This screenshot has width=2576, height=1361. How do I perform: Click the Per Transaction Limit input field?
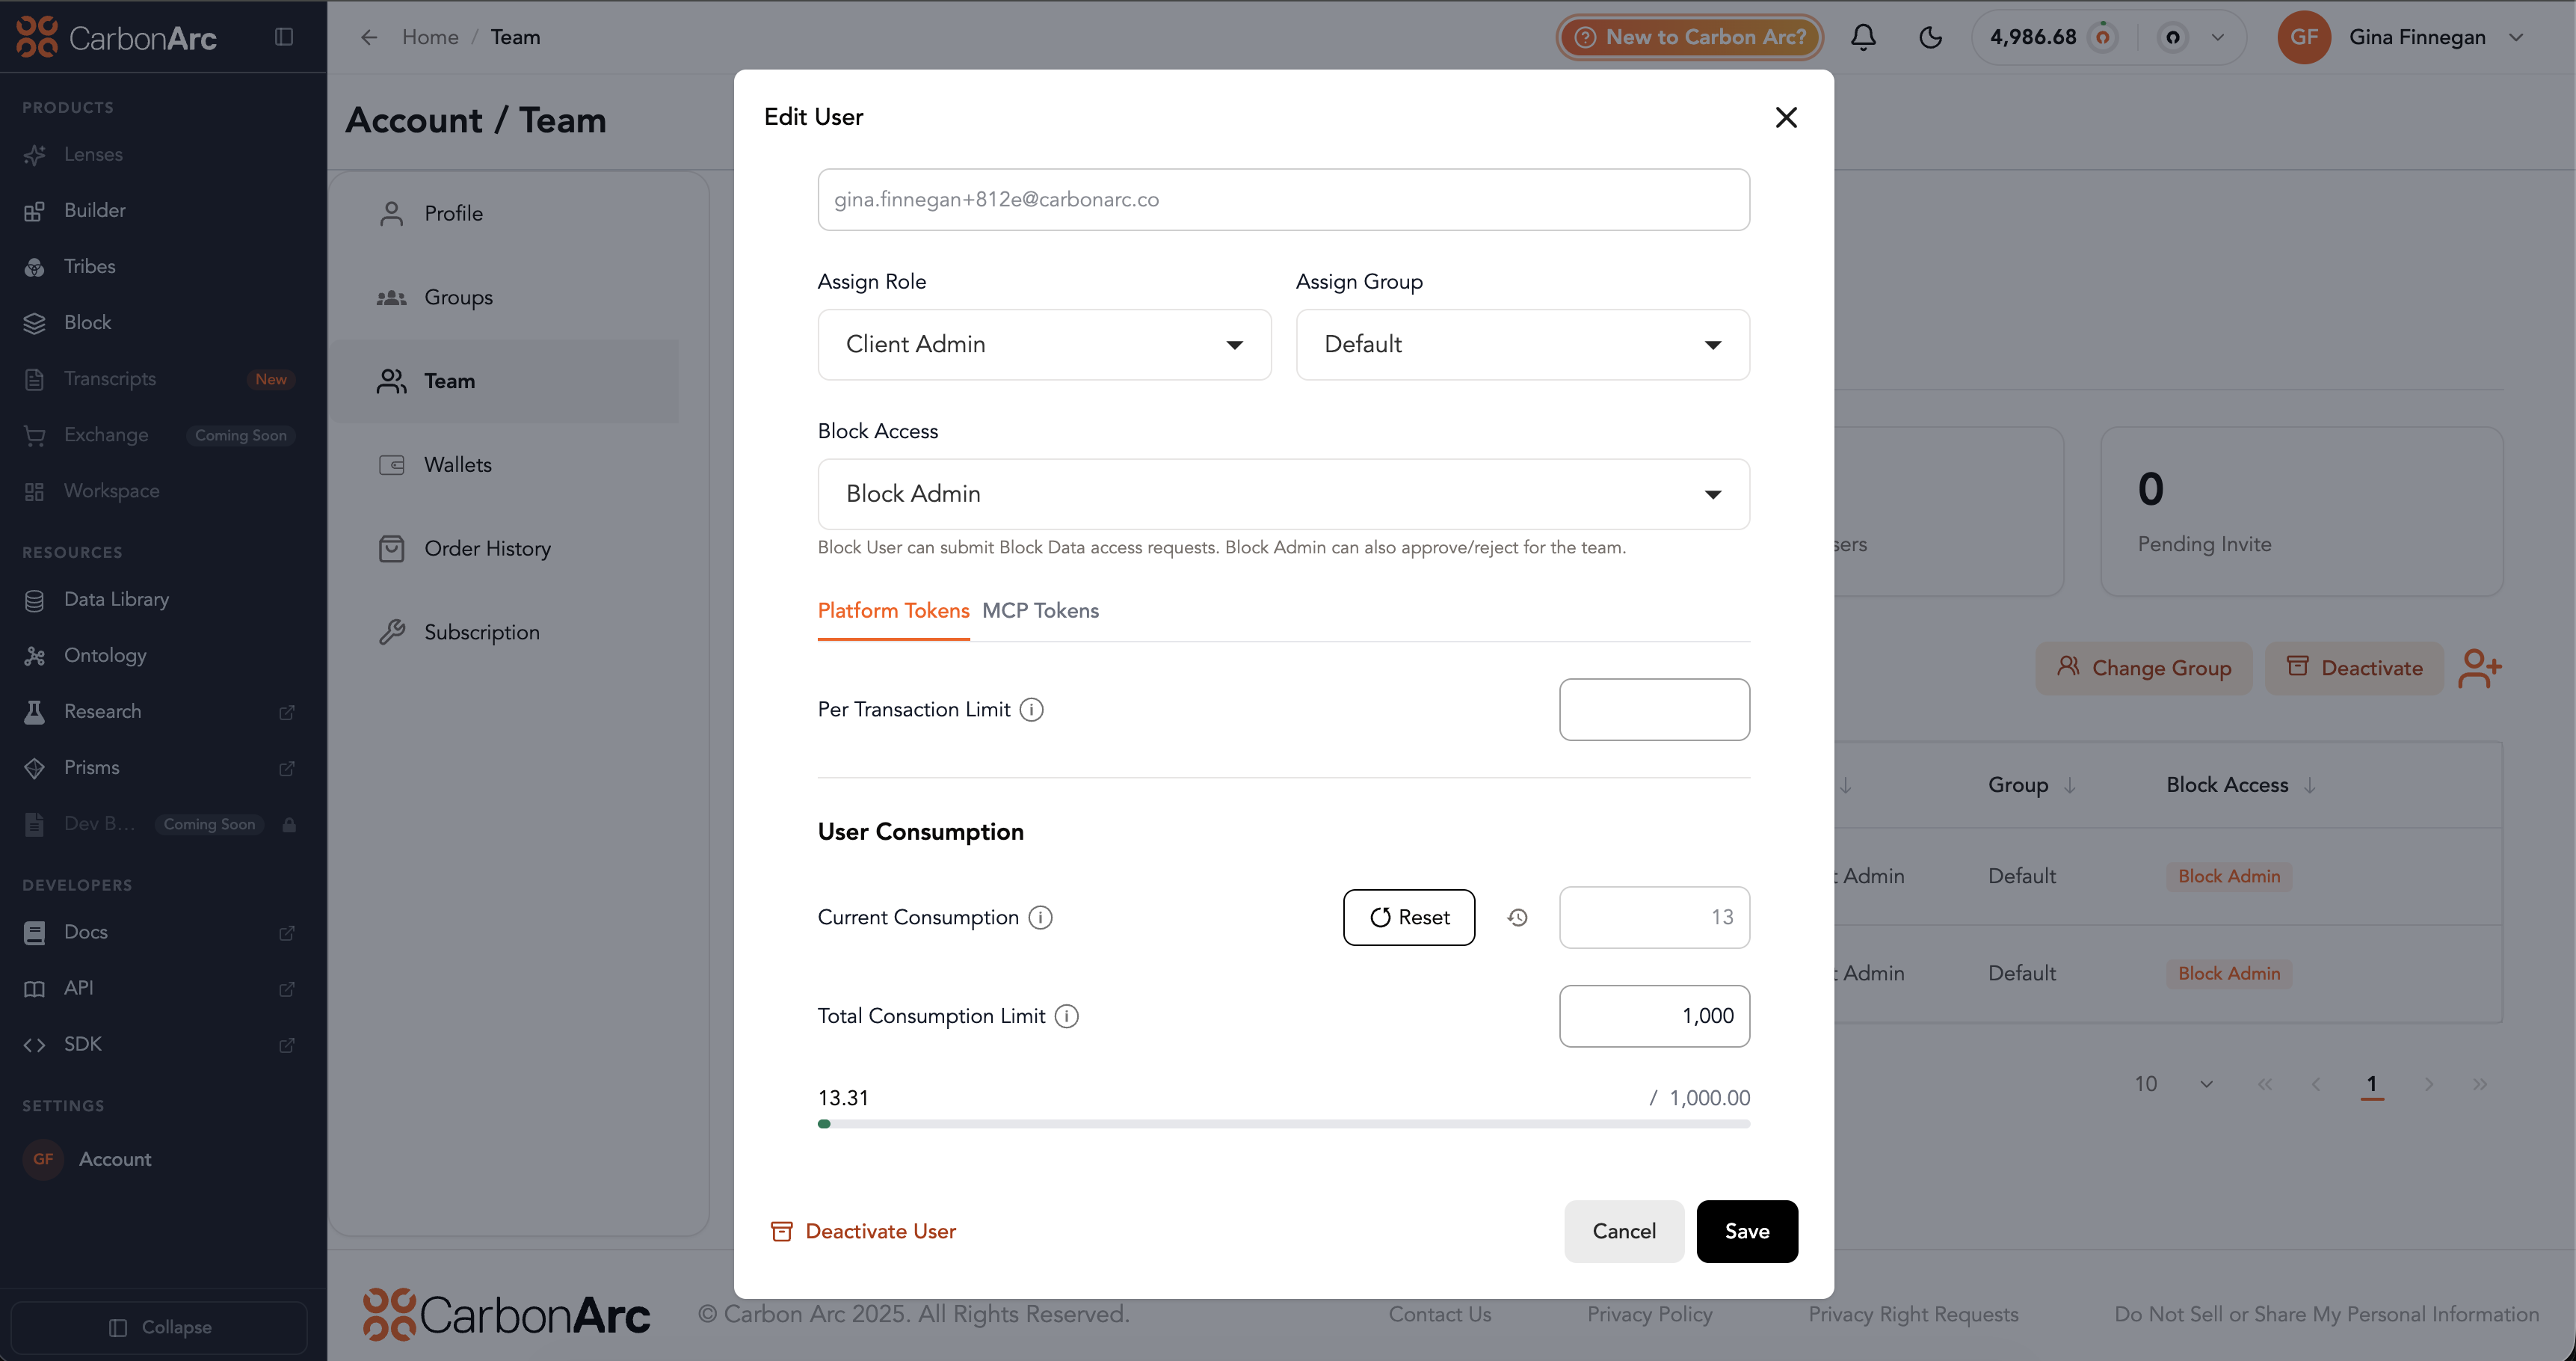pos(1654,709)
